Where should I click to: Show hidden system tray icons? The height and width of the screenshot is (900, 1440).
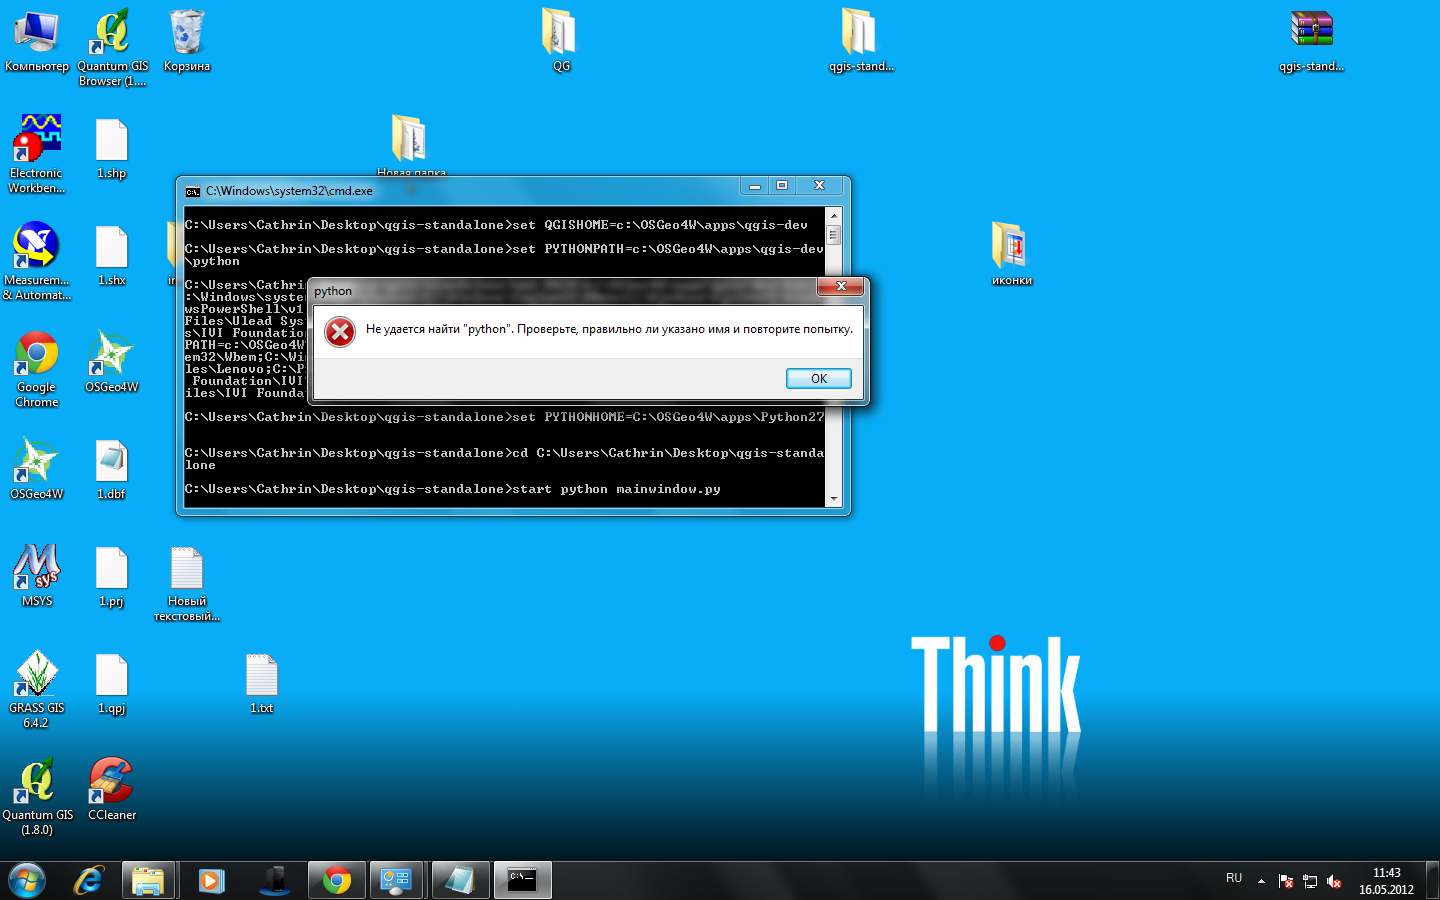[x=1261, y=881]
